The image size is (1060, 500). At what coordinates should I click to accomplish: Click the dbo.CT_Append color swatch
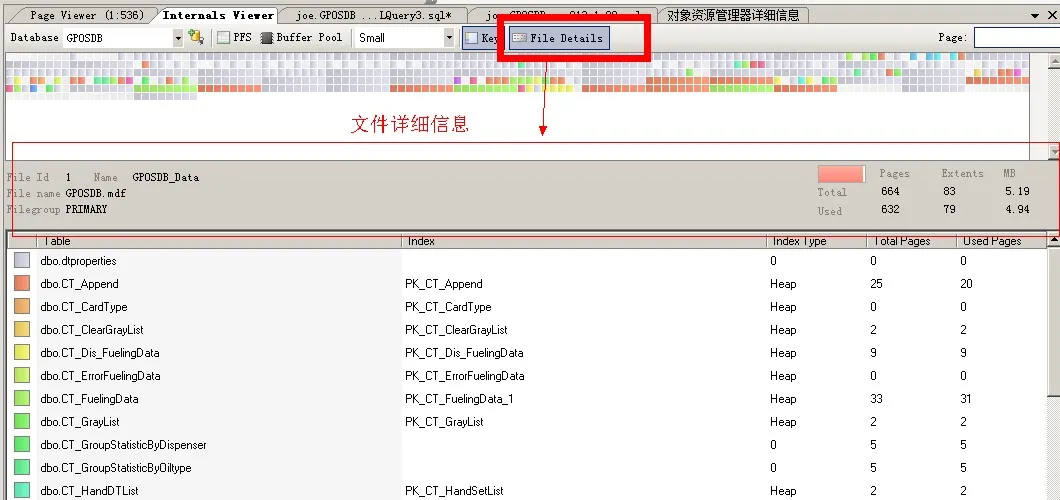click(22, 283)
